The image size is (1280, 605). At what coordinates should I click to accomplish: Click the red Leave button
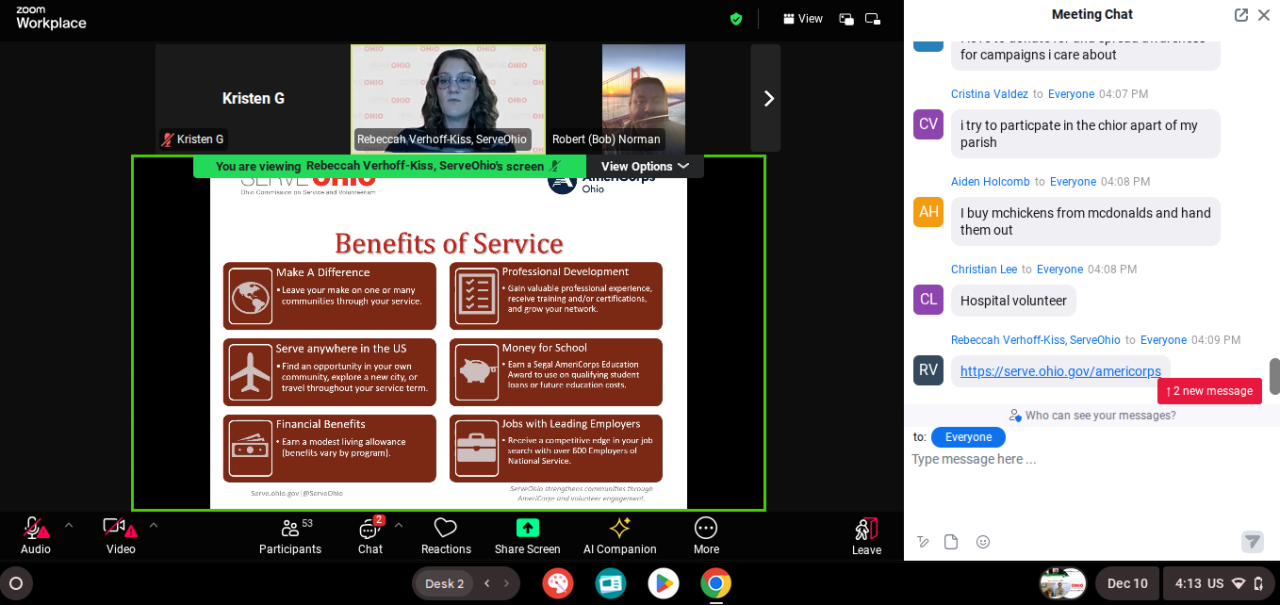coord(866,535)
